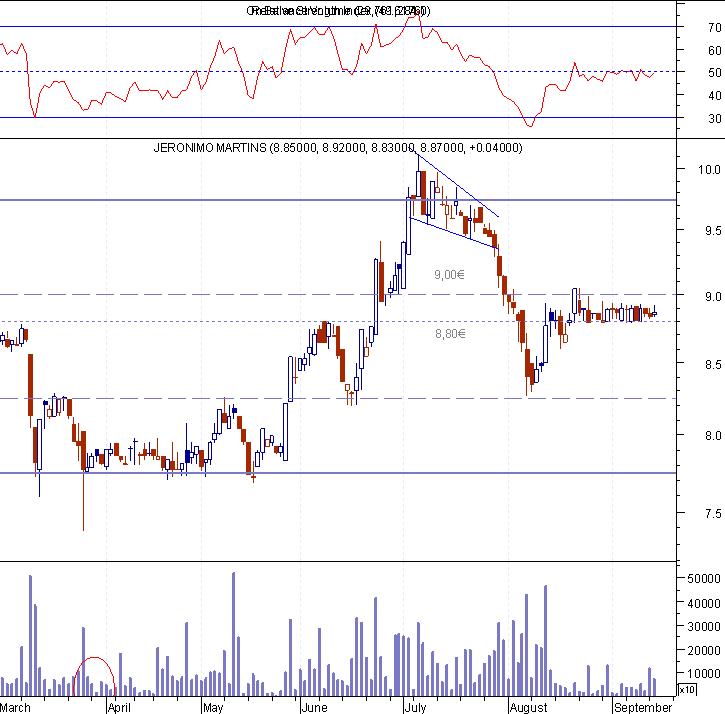This screenshot has width=725, height=714.
Task: Click the 8.0 price axis label
Action: tap(713, 435)
